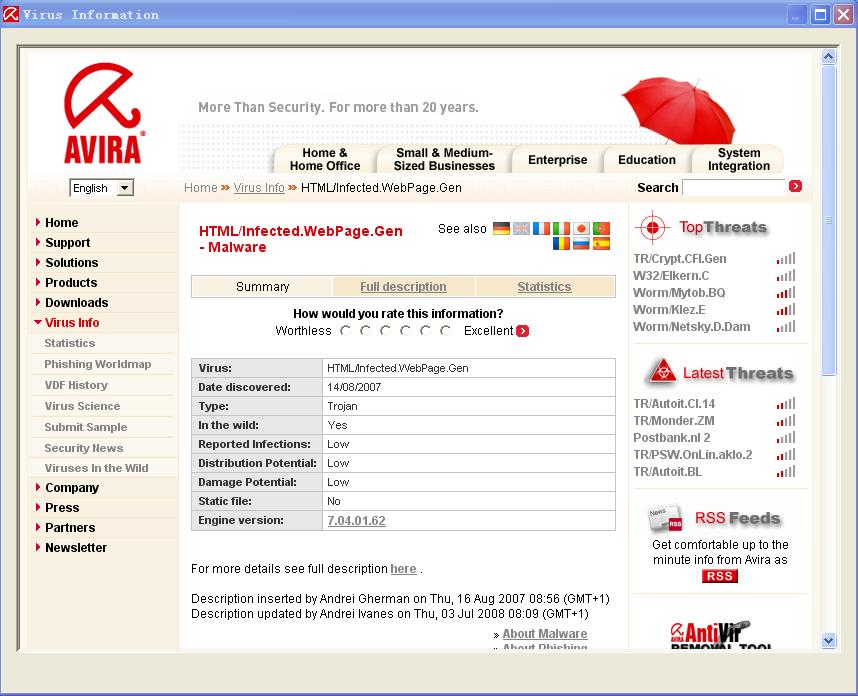Open the Portuguese flag version
The width and height of the screenshot is (858, 696).
point(601,228)
